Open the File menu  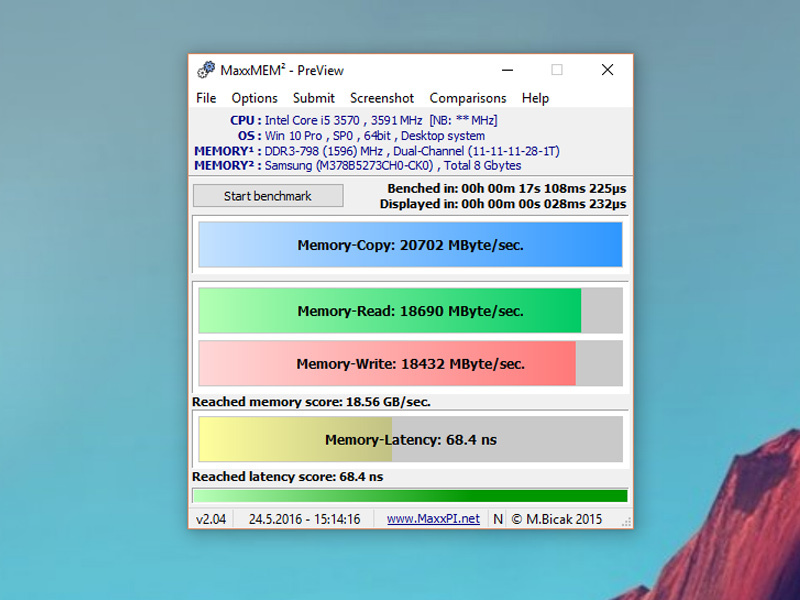pyautogui.click(x=206, y=98)
